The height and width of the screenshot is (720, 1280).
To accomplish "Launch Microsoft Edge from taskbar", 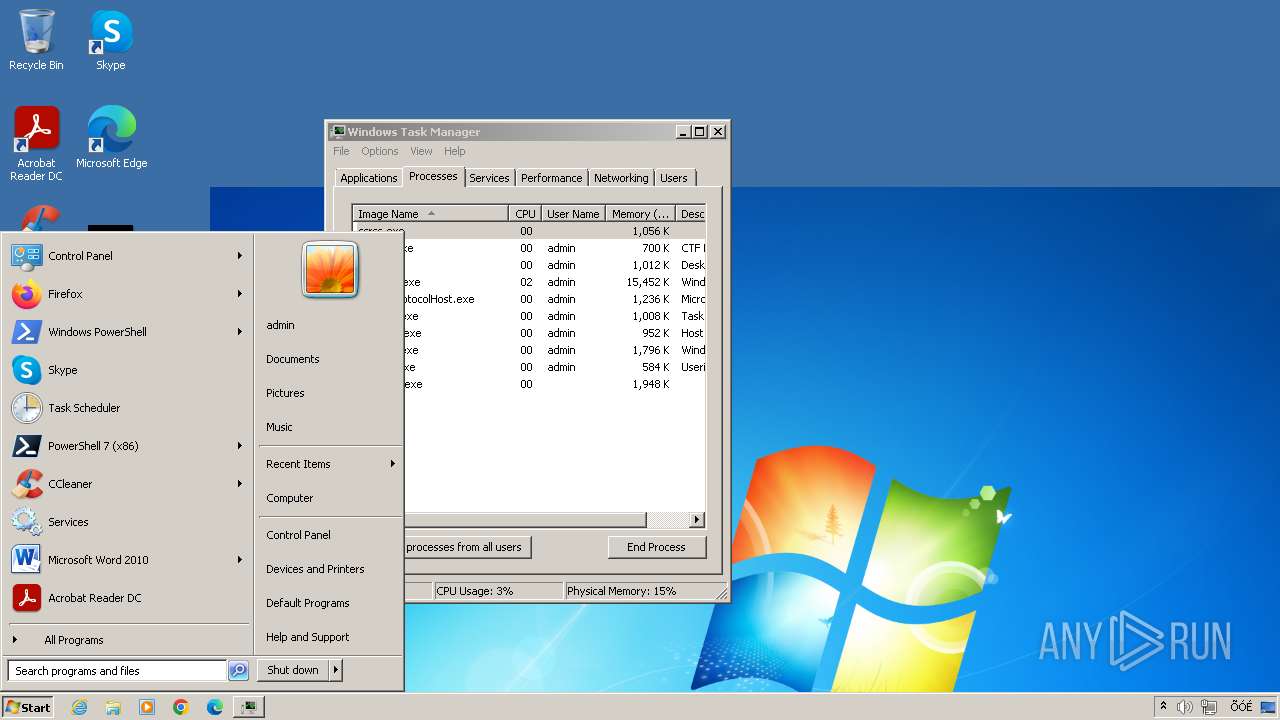I will 215,707.
